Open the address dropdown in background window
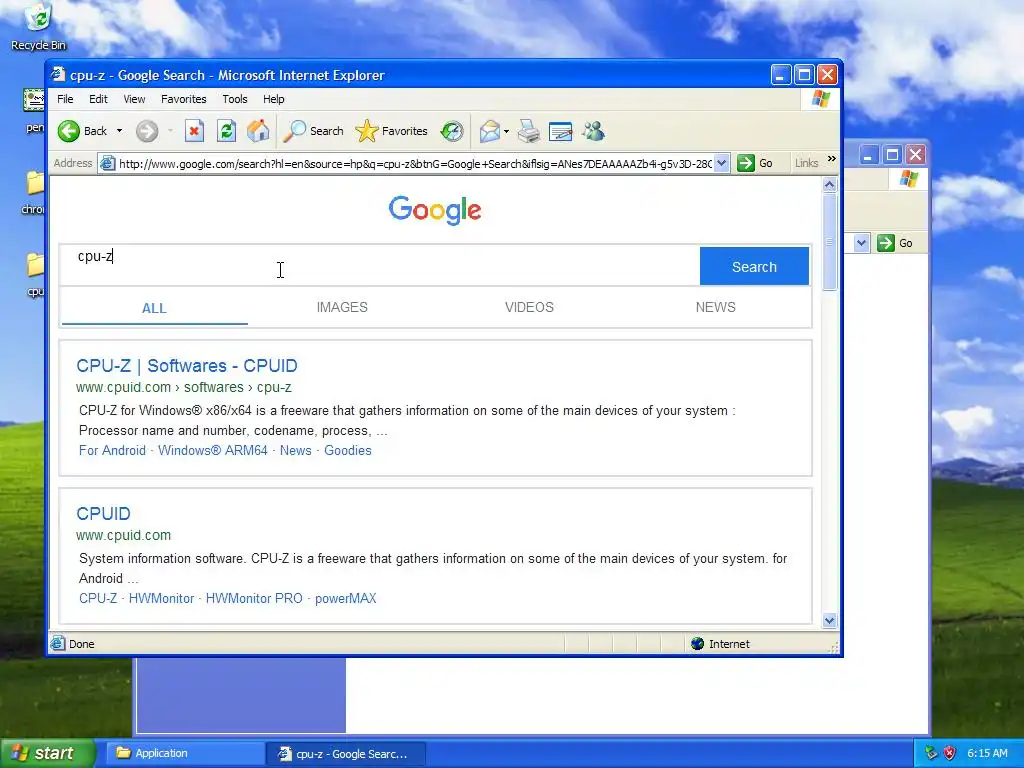Viewport: 1024px width, 768px height. pyautogui.click(x=861, y=243)
